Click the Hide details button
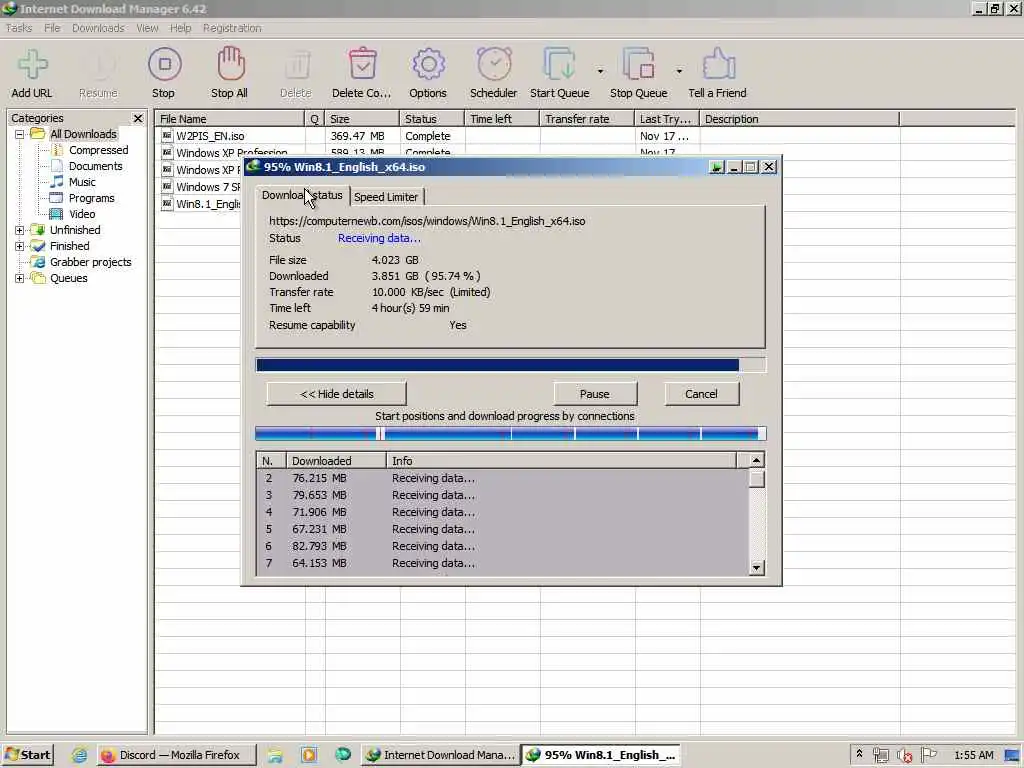1024x768 pixels. pyautogui.click(x=336, y=394)
